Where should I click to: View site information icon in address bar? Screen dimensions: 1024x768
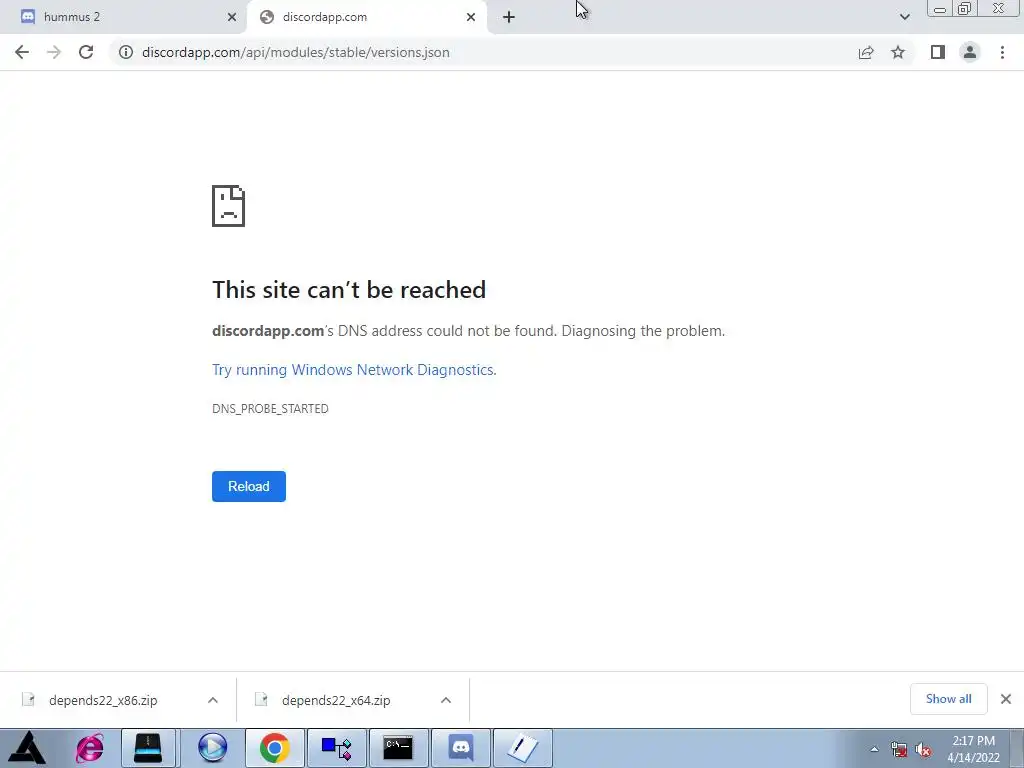(126, 52)
